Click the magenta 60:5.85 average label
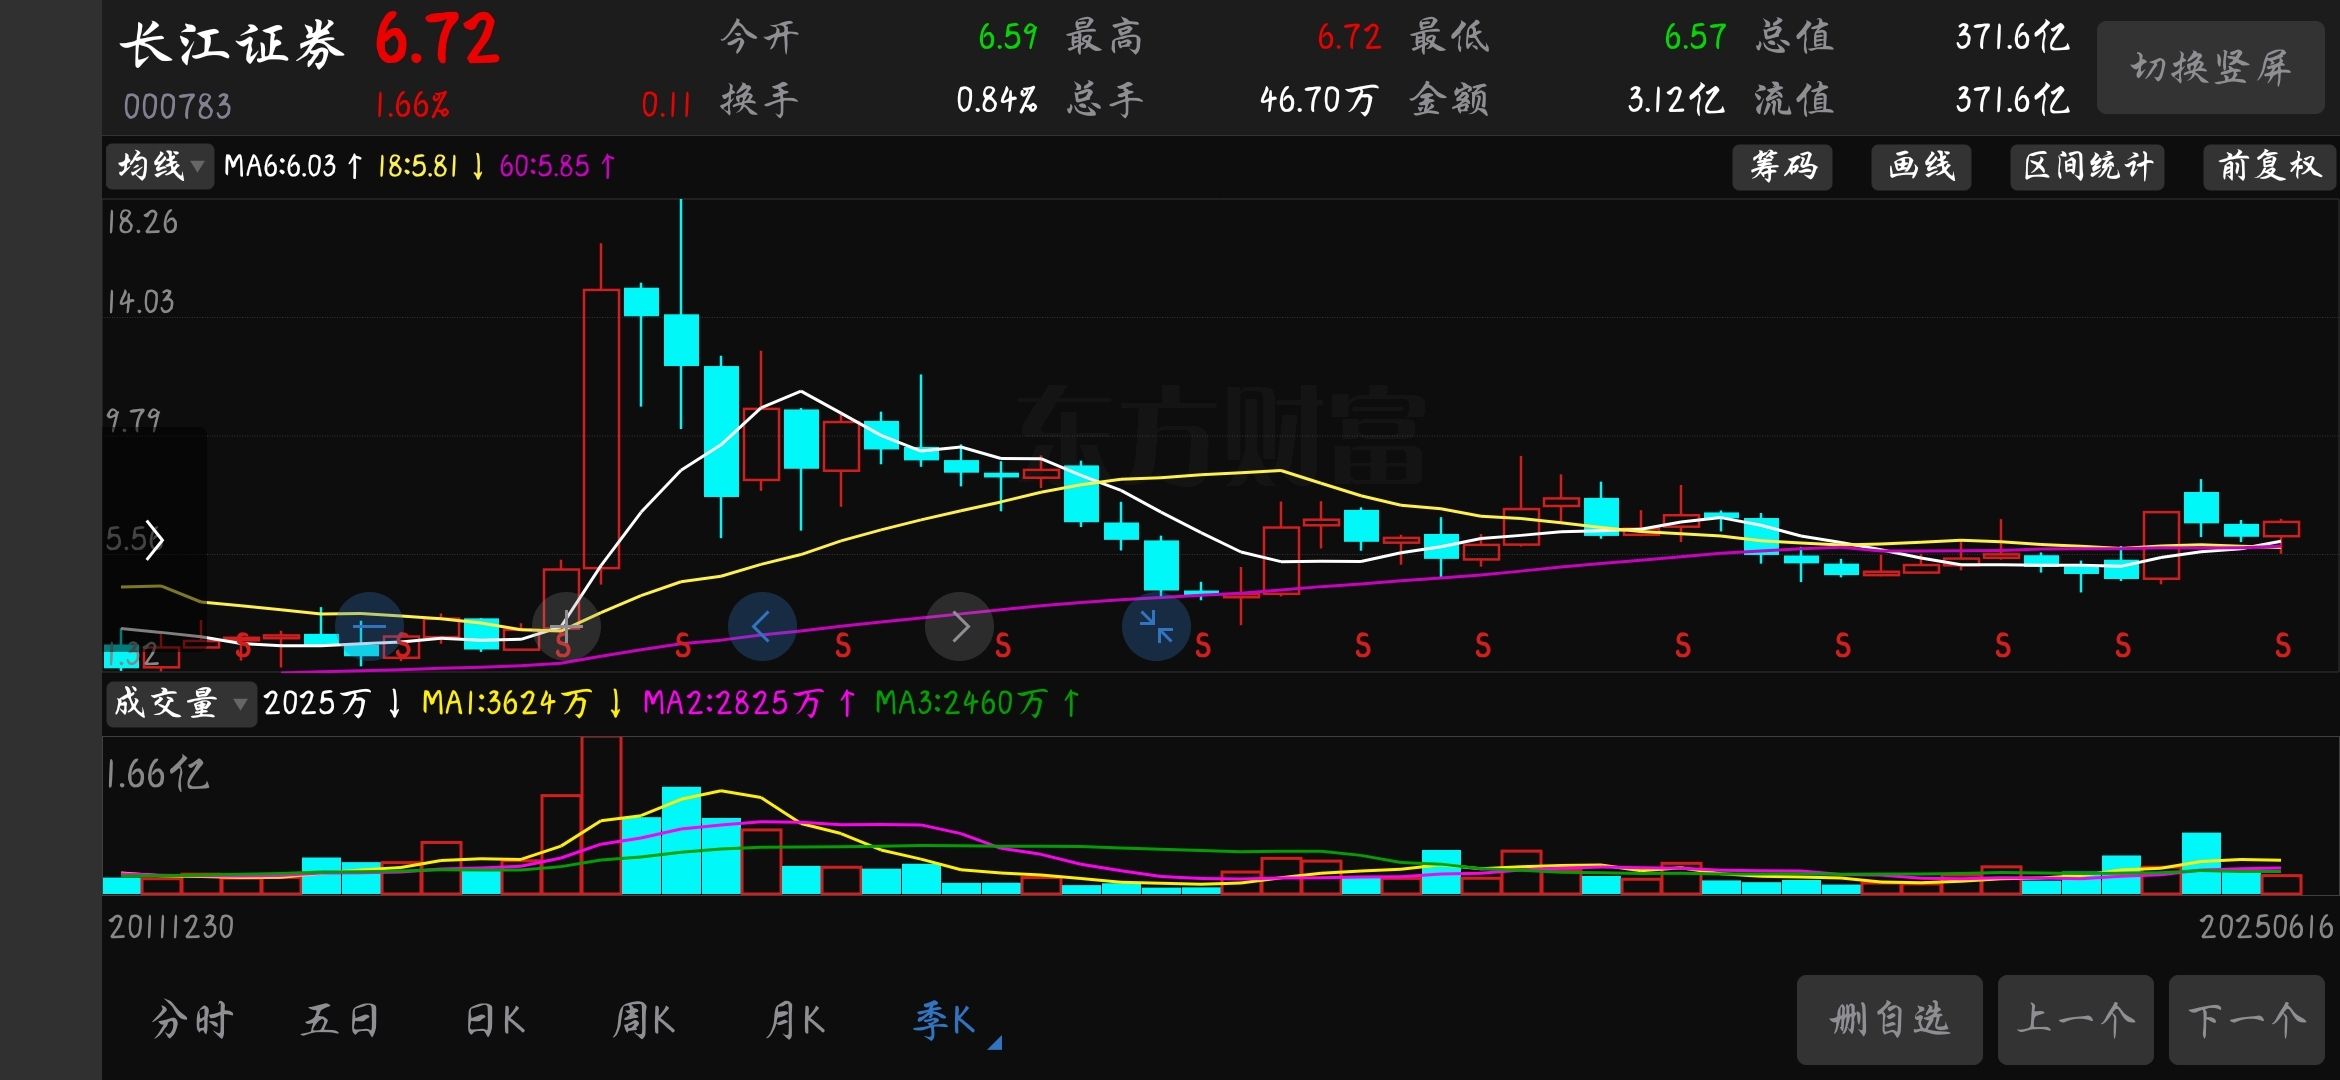This screenshot has height=1080, width=2340. point(557,166)
